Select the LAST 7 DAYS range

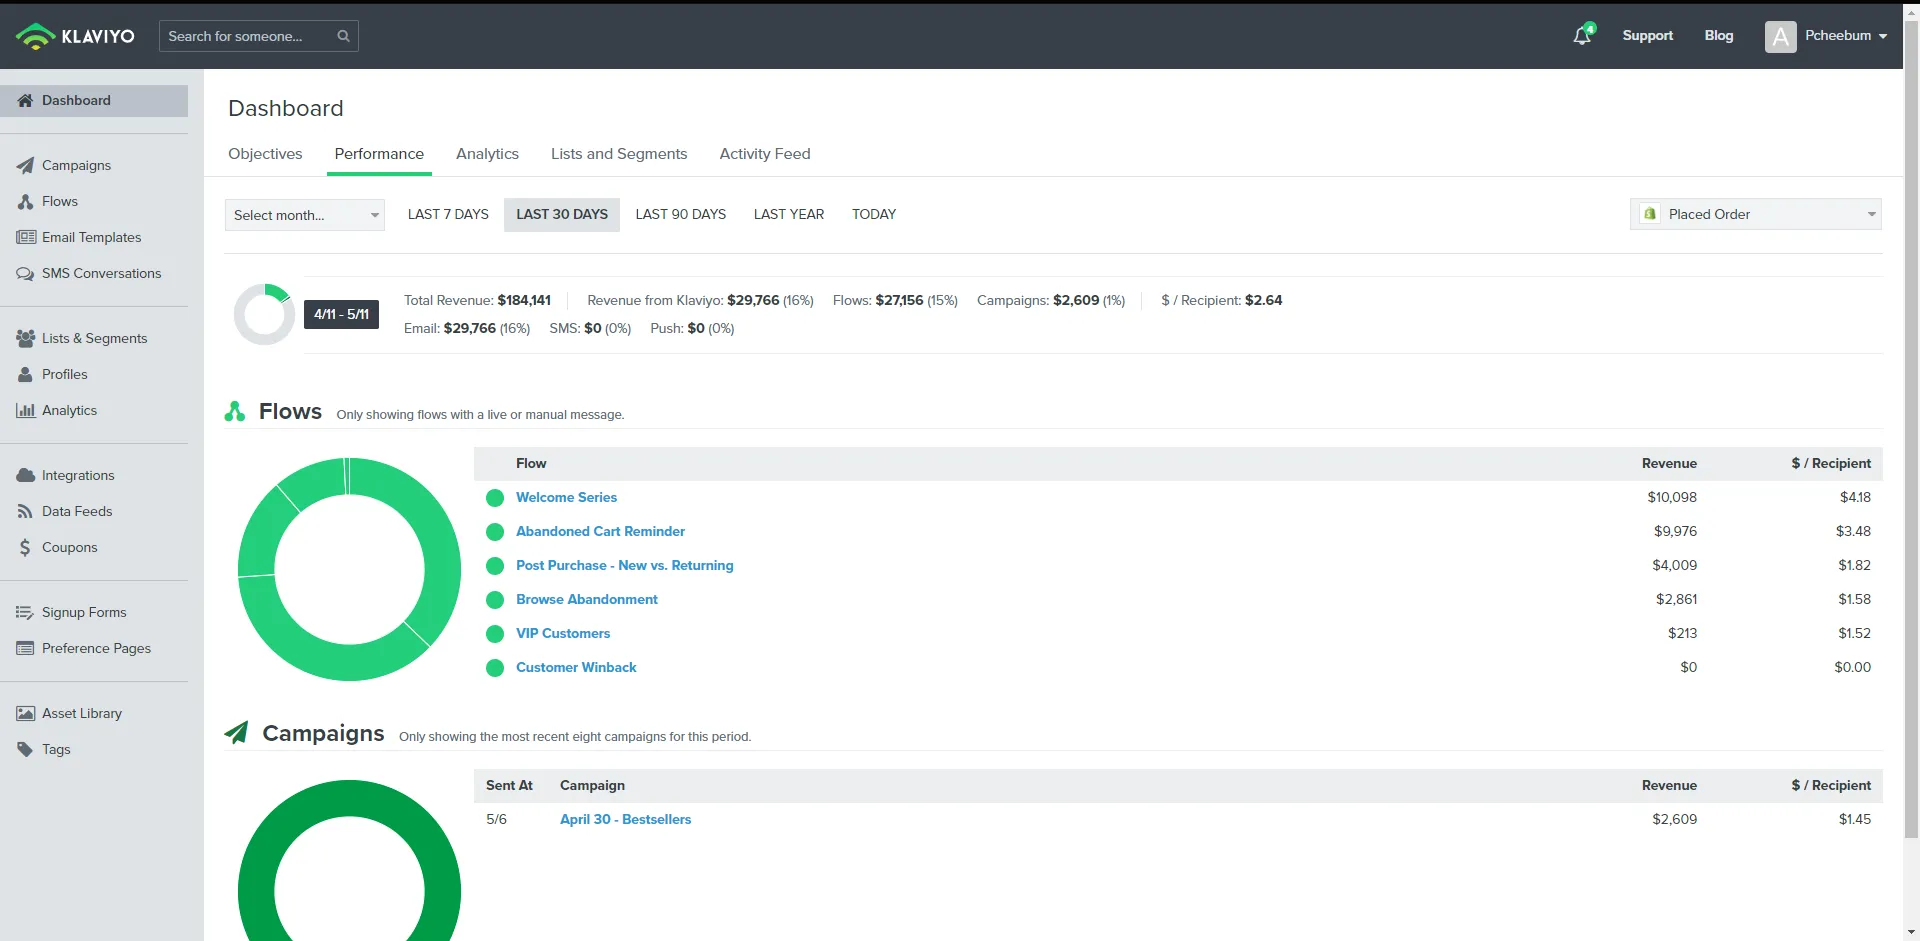pos(448,215)
